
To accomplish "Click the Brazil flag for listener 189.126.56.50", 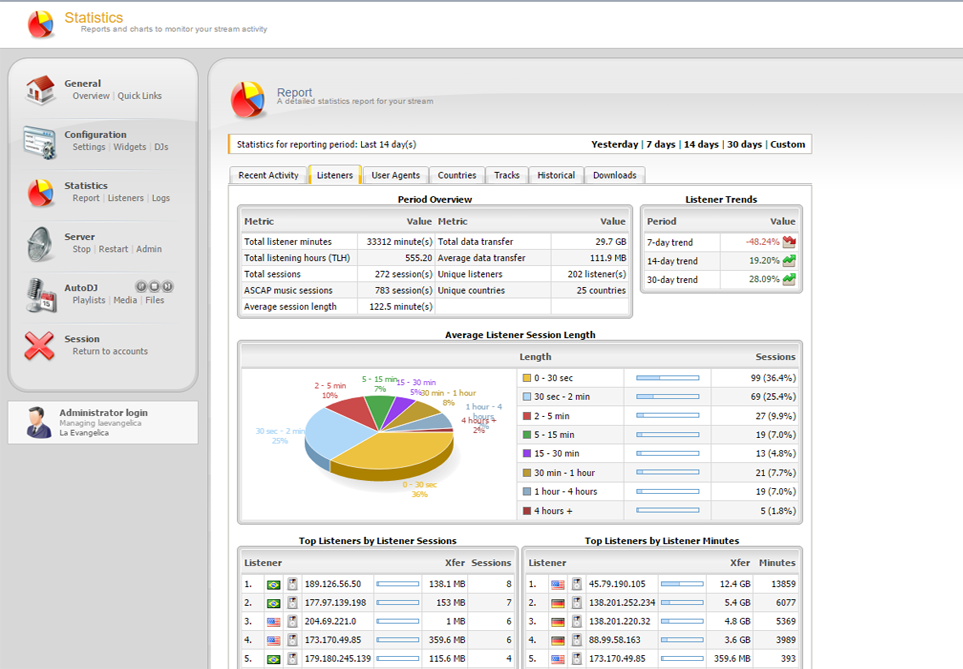I will (273, 584).
